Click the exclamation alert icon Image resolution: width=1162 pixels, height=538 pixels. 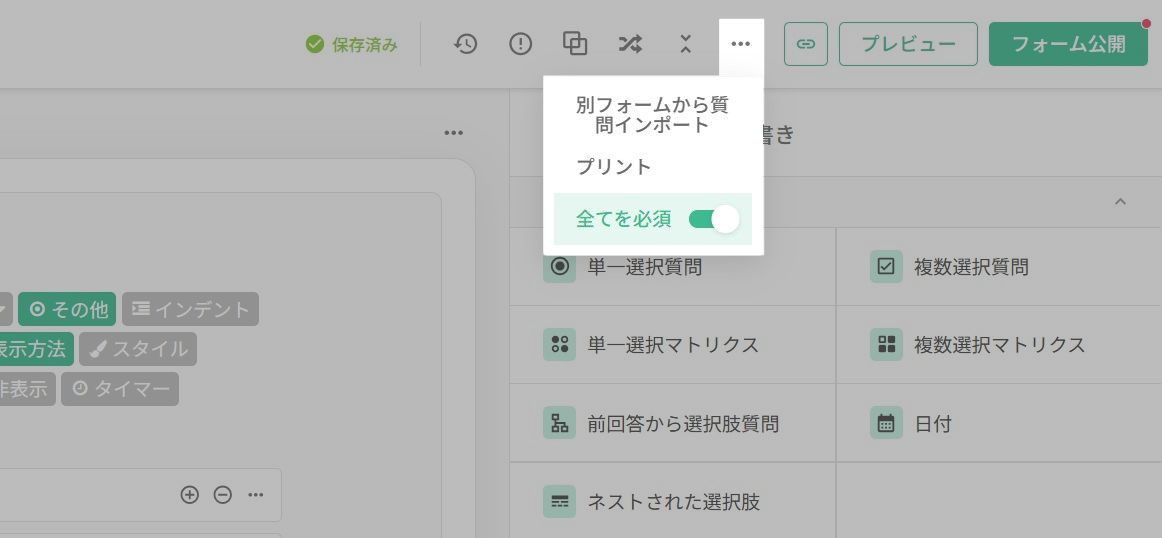[521, 44]
